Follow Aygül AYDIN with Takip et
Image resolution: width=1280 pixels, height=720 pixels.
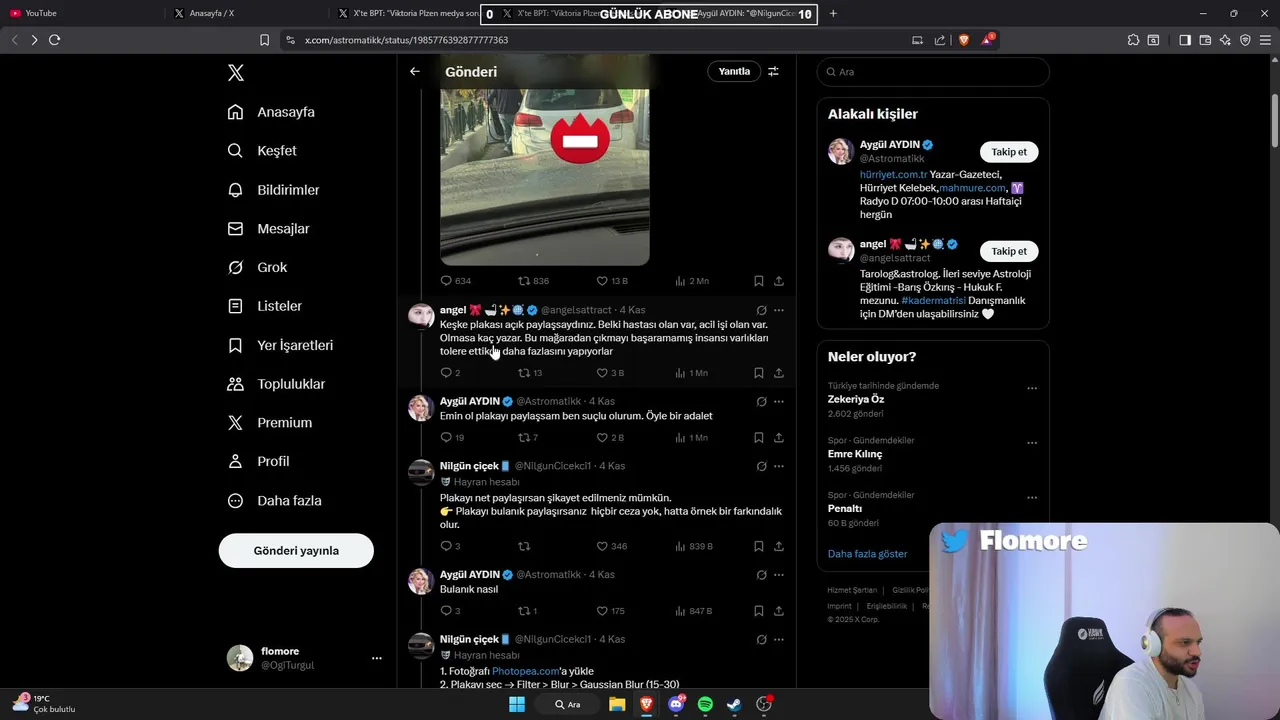point(1009,152)
